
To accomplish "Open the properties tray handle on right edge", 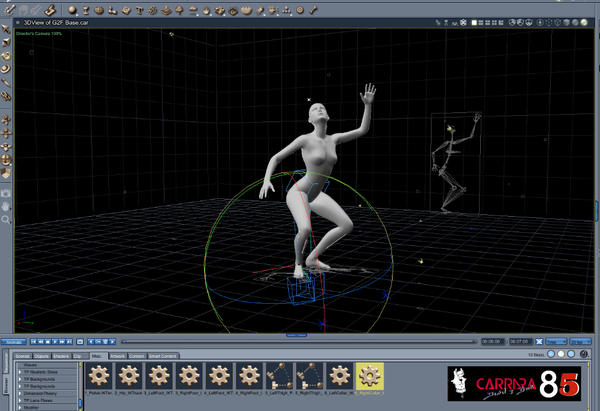I will [598, 211].
